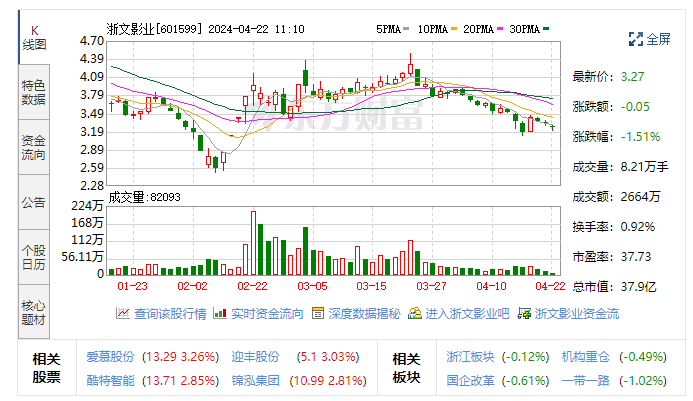Click the 01-23 date marker on the axis
Viewport: 693px width, 401px height.
133,286
